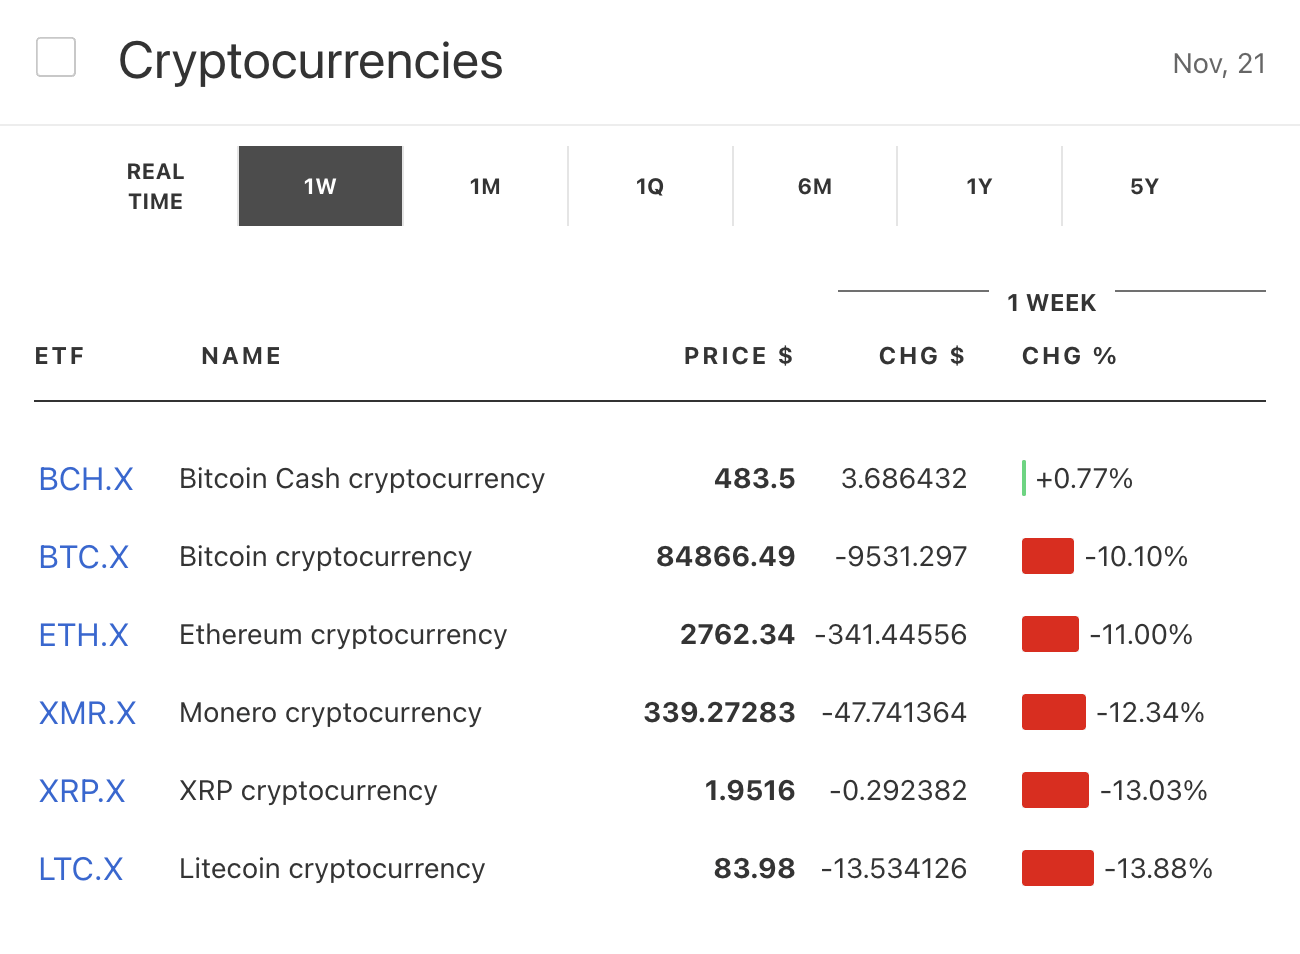
Task: Click the green bar beside +0.77%
Action: pos(1024,478)
